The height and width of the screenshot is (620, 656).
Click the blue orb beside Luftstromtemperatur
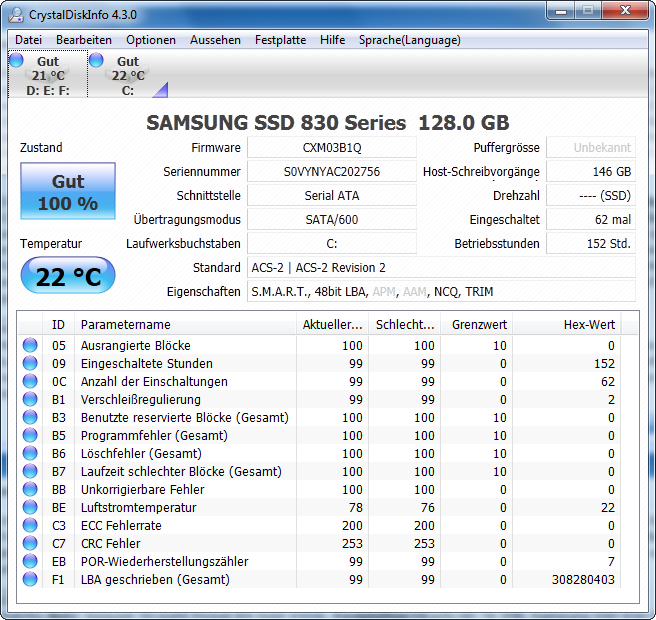coord(30,507)
